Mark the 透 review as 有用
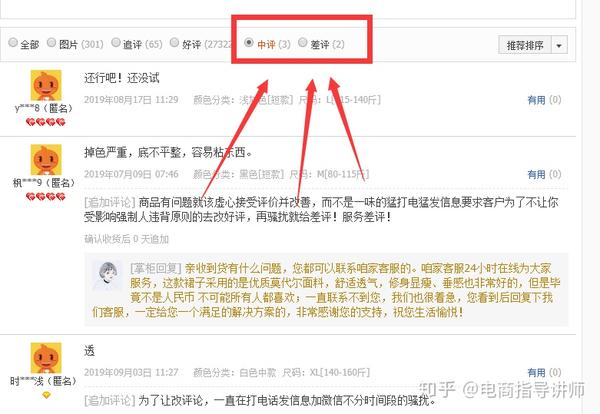 click(x=536, y=372)
